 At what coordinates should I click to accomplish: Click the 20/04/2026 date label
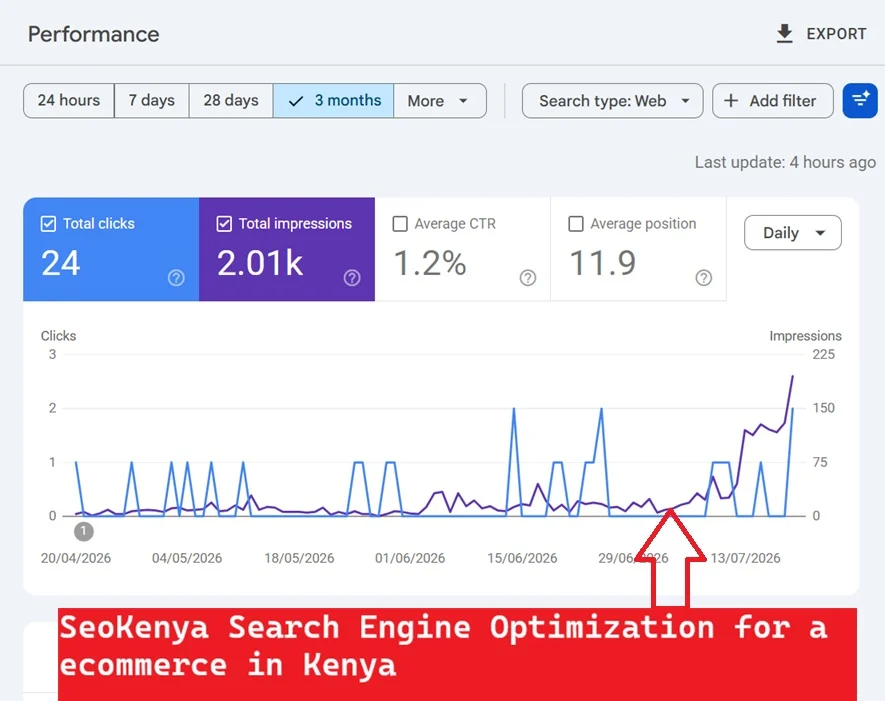[x=76, y=558]
